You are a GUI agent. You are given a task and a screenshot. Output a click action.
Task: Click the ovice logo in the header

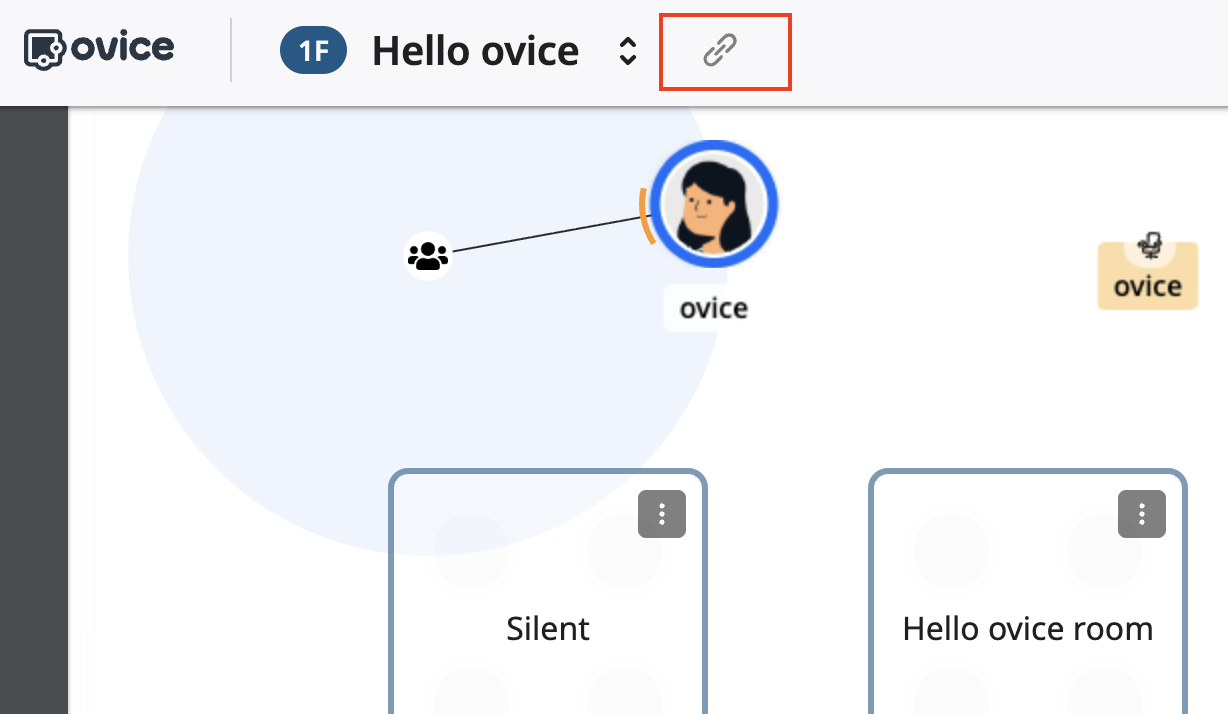tap(99, 48)
